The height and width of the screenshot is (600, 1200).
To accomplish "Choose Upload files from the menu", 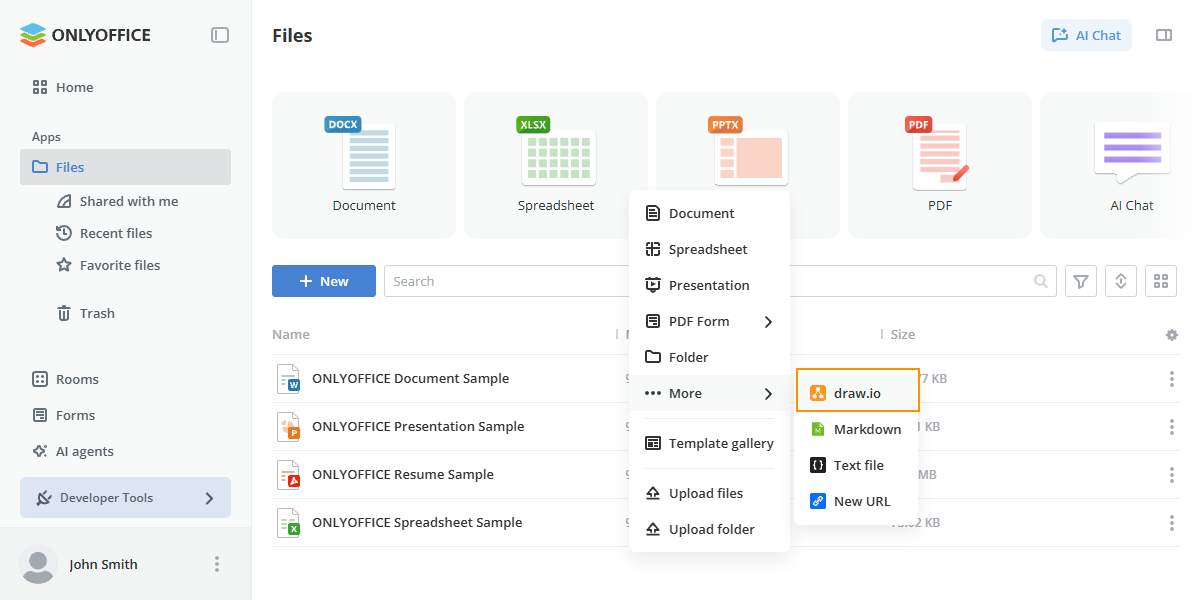I will pyautogui.click(x=709, y=493).
